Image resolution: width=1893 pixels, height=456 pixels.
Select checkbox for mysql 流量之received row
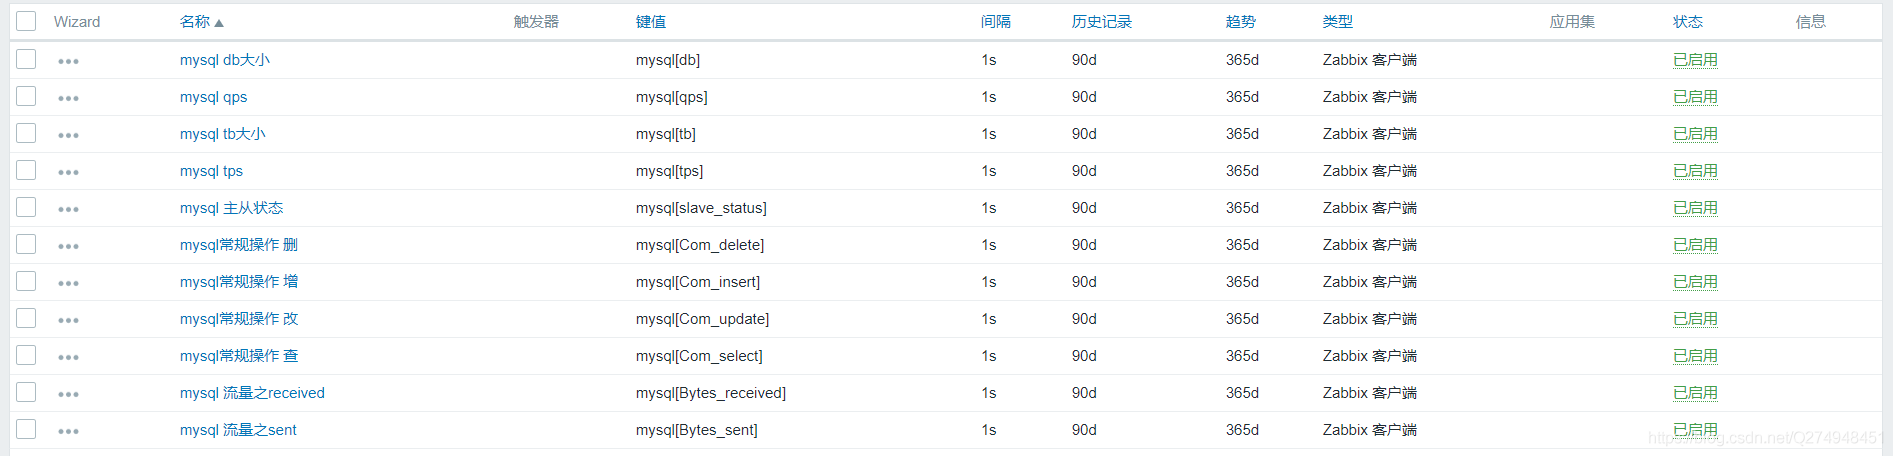[x=26, y=392]
